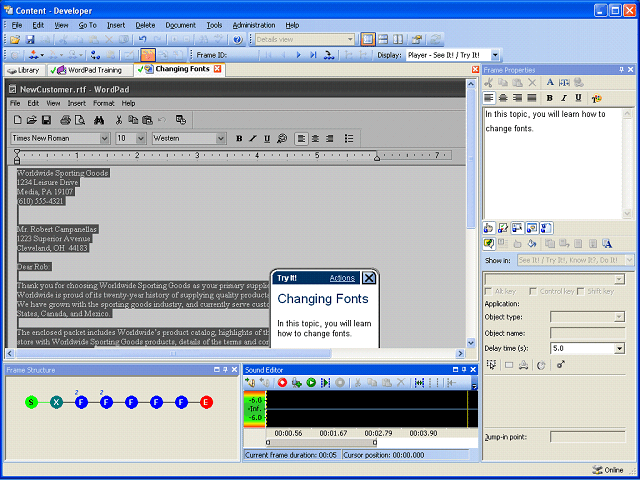640x480 pixels.
Task: Select the green S start frame node
Action: click(x=31, y=402)
